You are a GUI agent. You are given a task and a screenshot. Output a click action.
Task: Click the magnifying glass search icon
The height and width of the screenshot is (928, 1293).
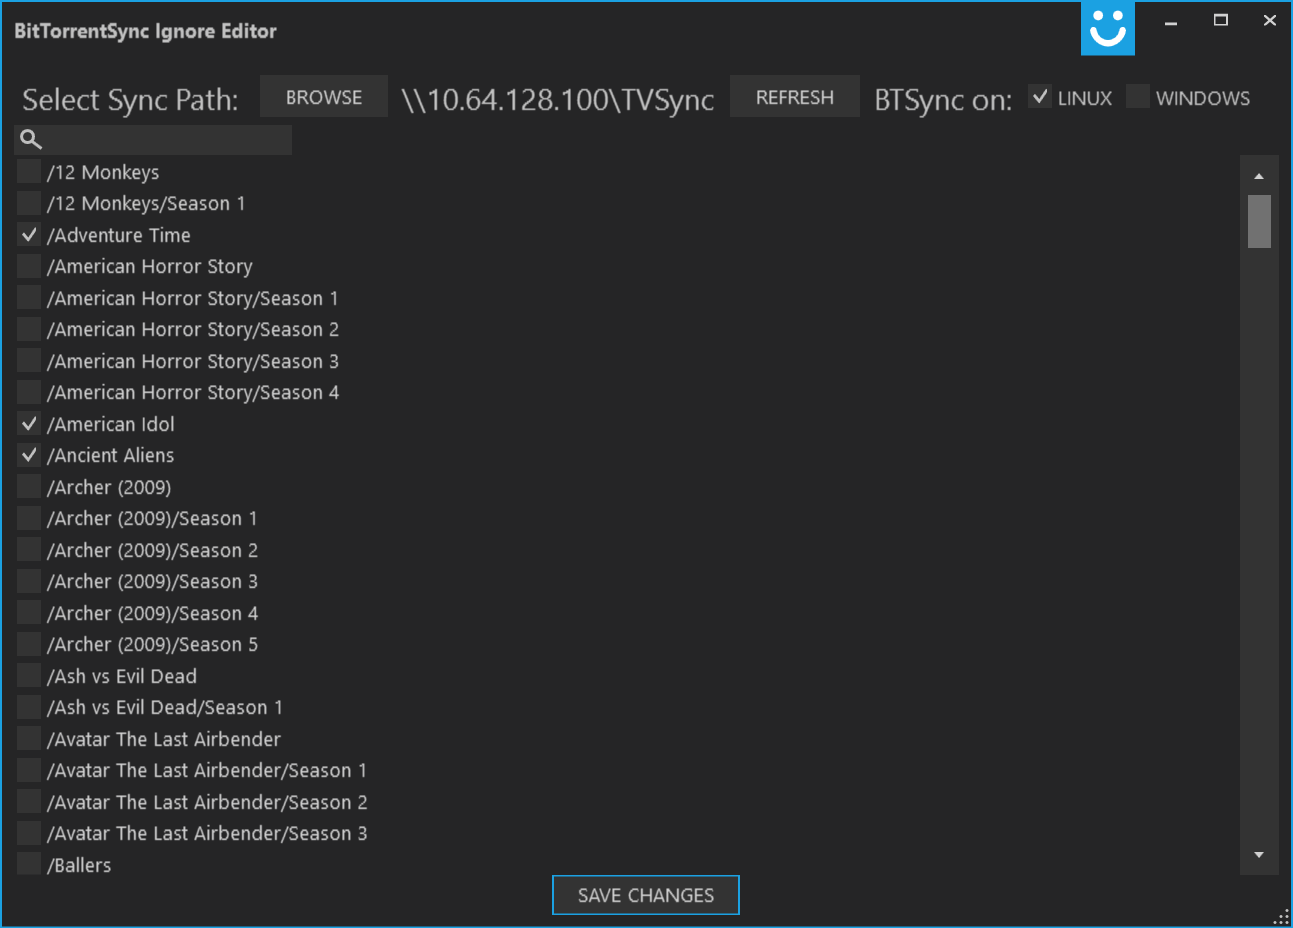pyautogui.click(x=31, y=140)
